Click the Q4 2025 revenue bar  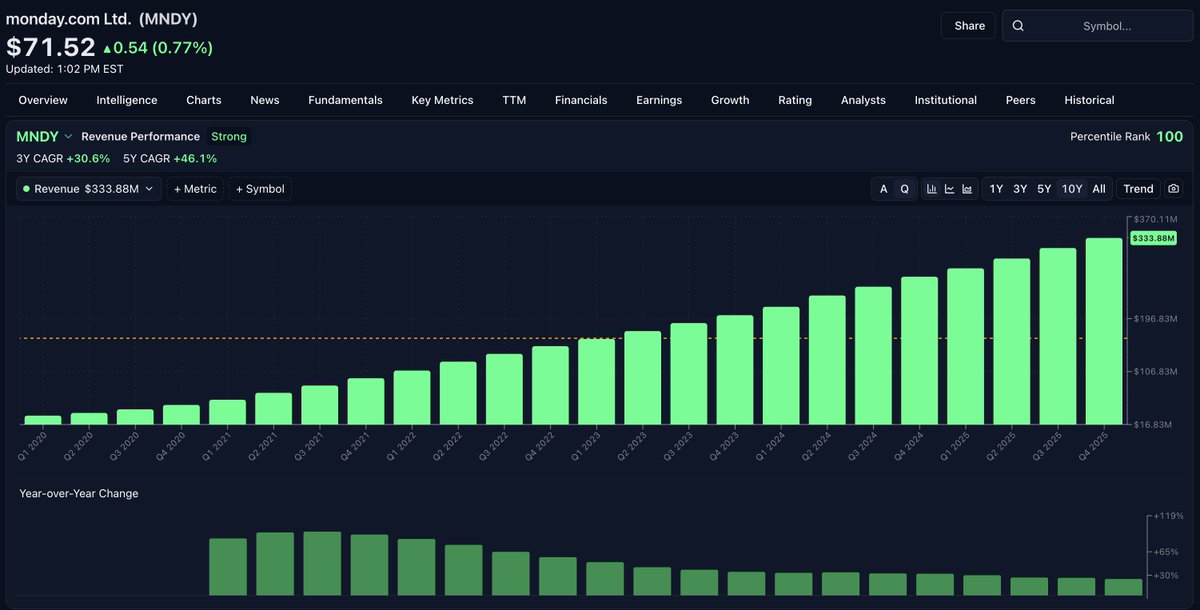(x=1103, y=331)
